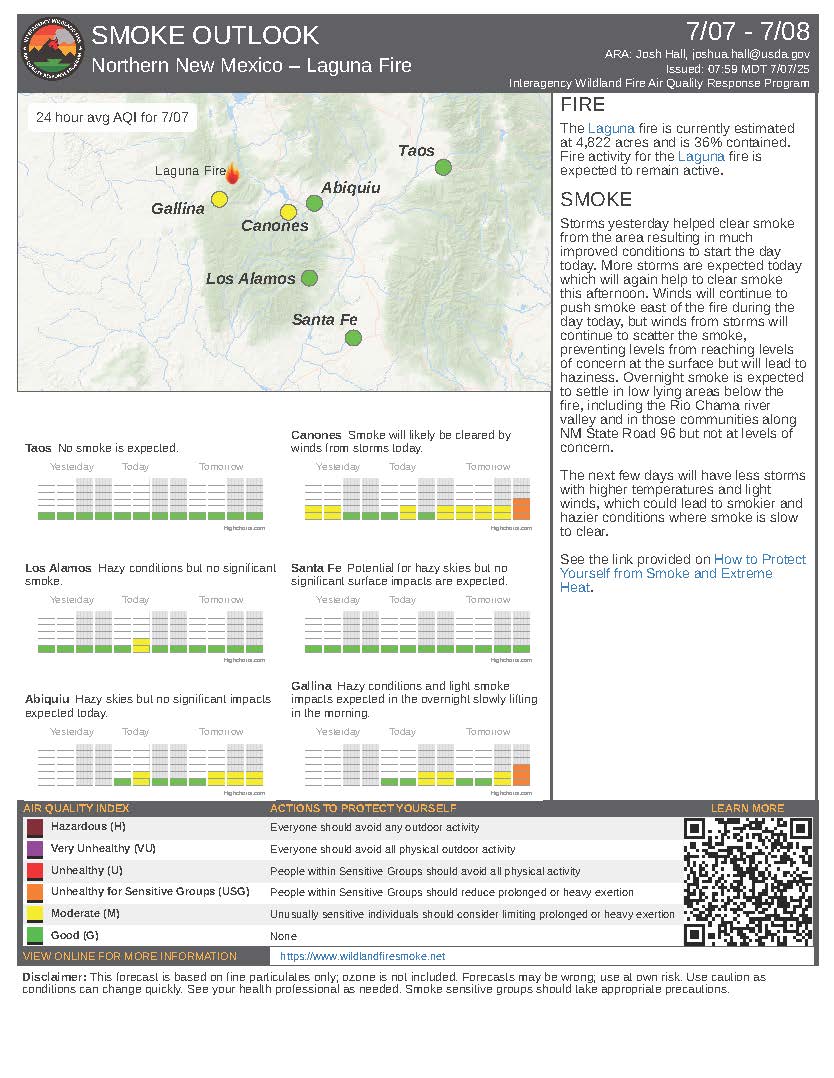The height and width of the screenshot is (1078, 834).
Task: Click the Very Unhealthy purple swatch
Action: 35,849
